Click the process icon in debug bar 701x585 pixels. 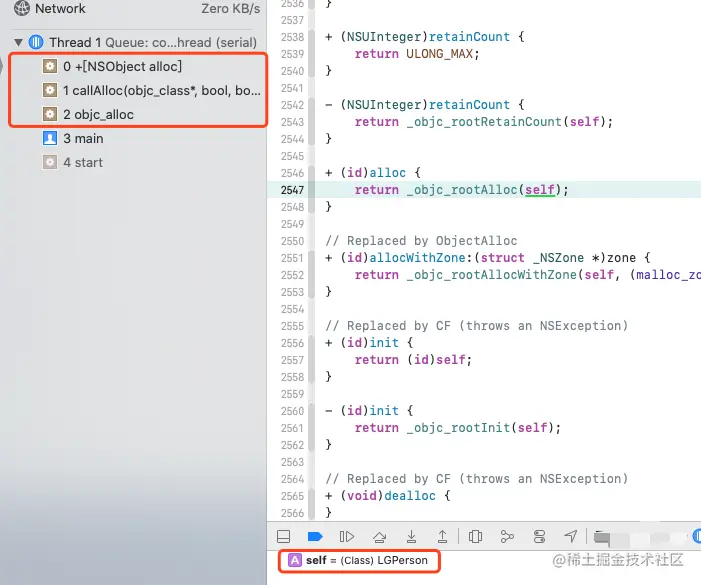pos(602,538)
